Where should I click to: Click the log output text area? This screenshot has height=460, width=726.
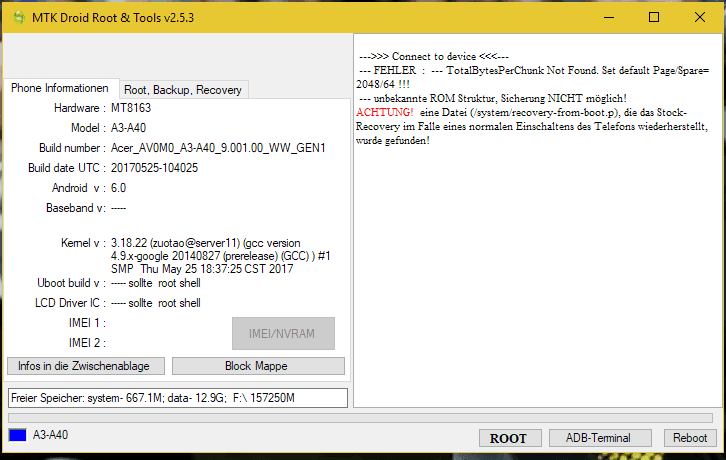point(538,221)
